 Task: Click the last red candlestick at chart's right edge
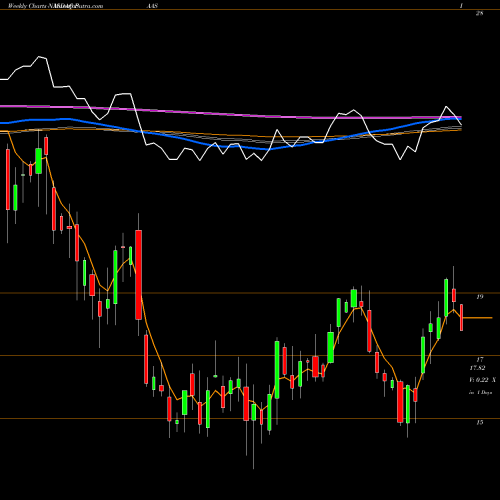pos(461,317)
